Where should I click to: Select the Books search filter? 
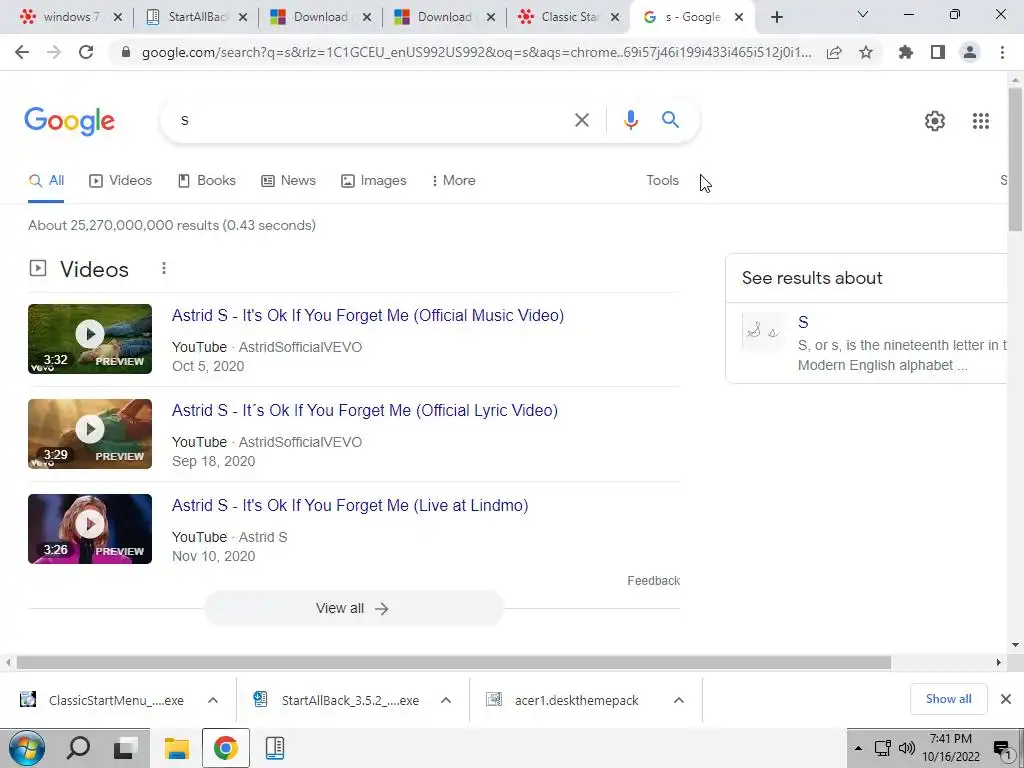(206, 180)
